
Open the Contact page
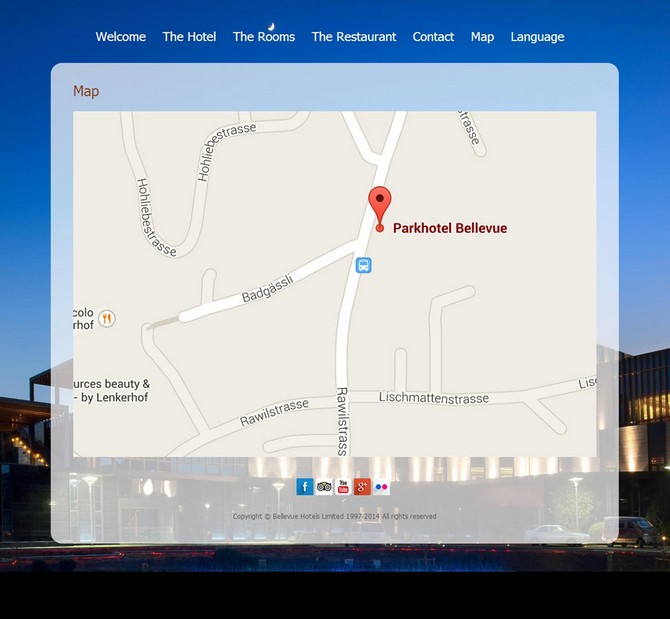(x=433, y=37)
